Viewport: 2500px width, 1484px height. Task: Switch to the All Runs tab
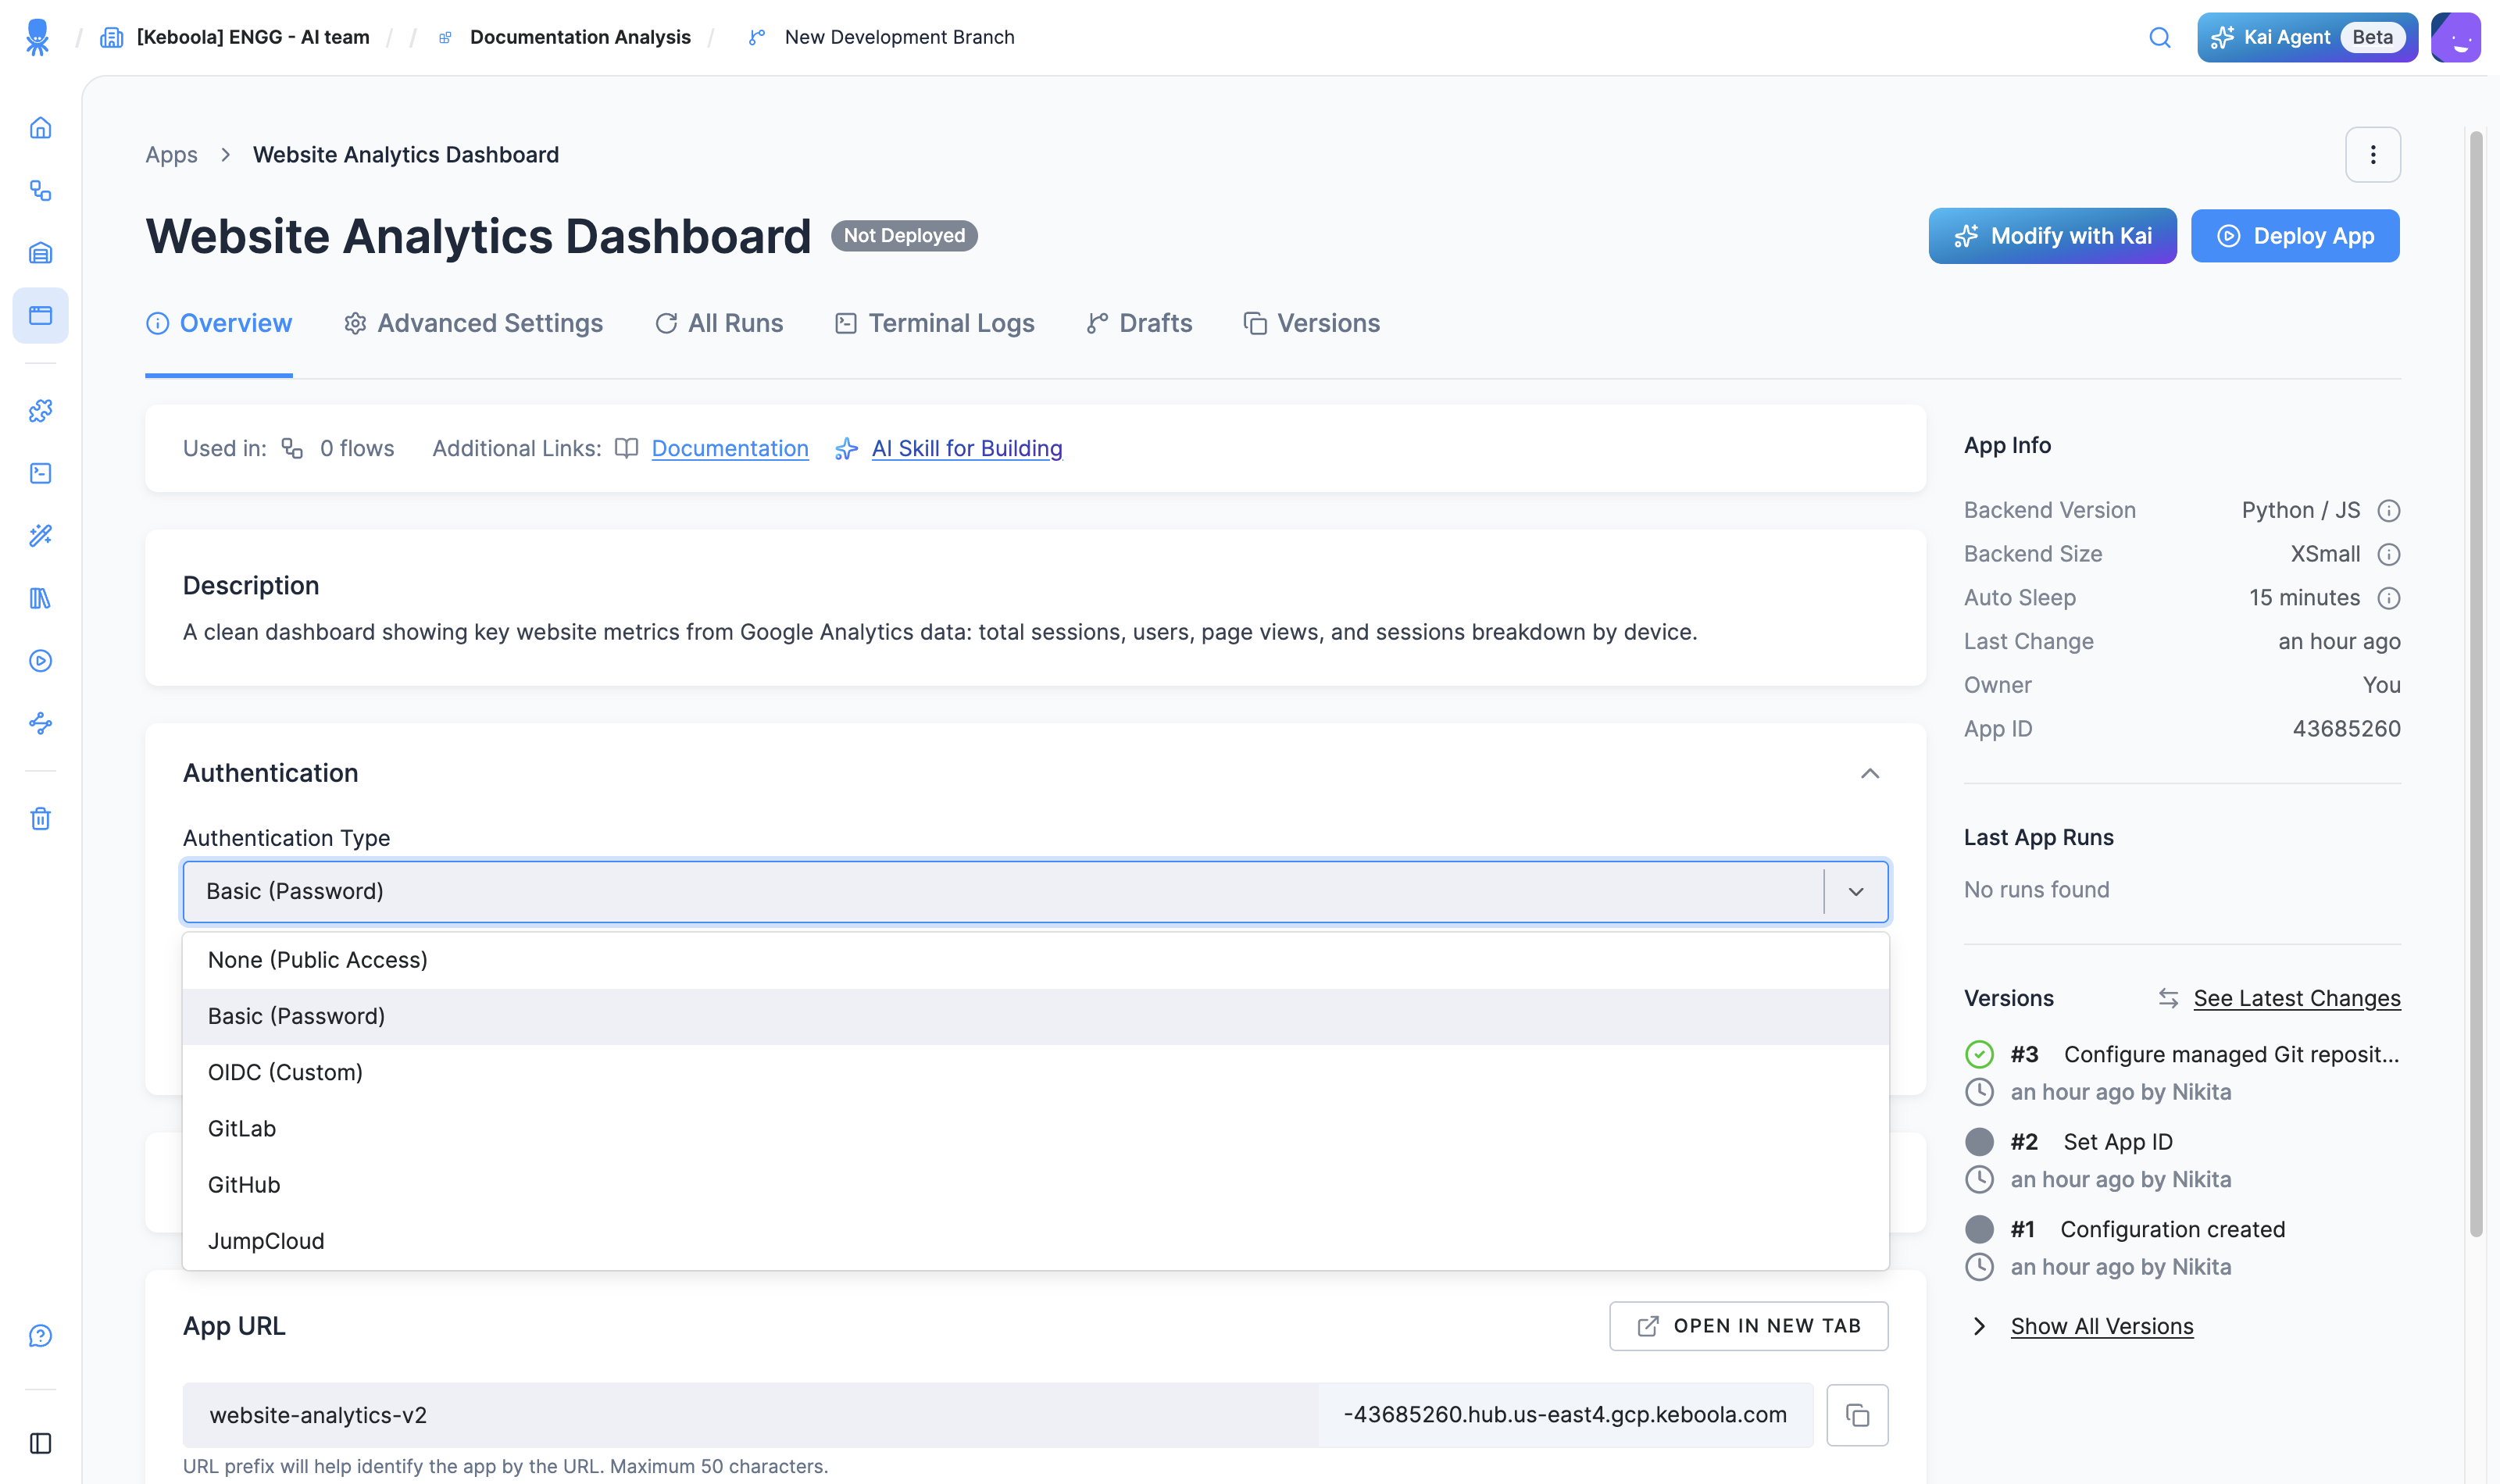(719, 323)
